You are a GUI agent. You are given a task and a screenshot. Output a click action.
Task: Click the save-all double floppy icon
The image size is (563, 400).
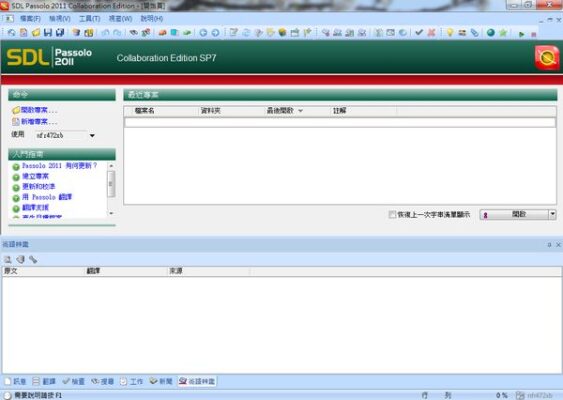pos(60,33)
